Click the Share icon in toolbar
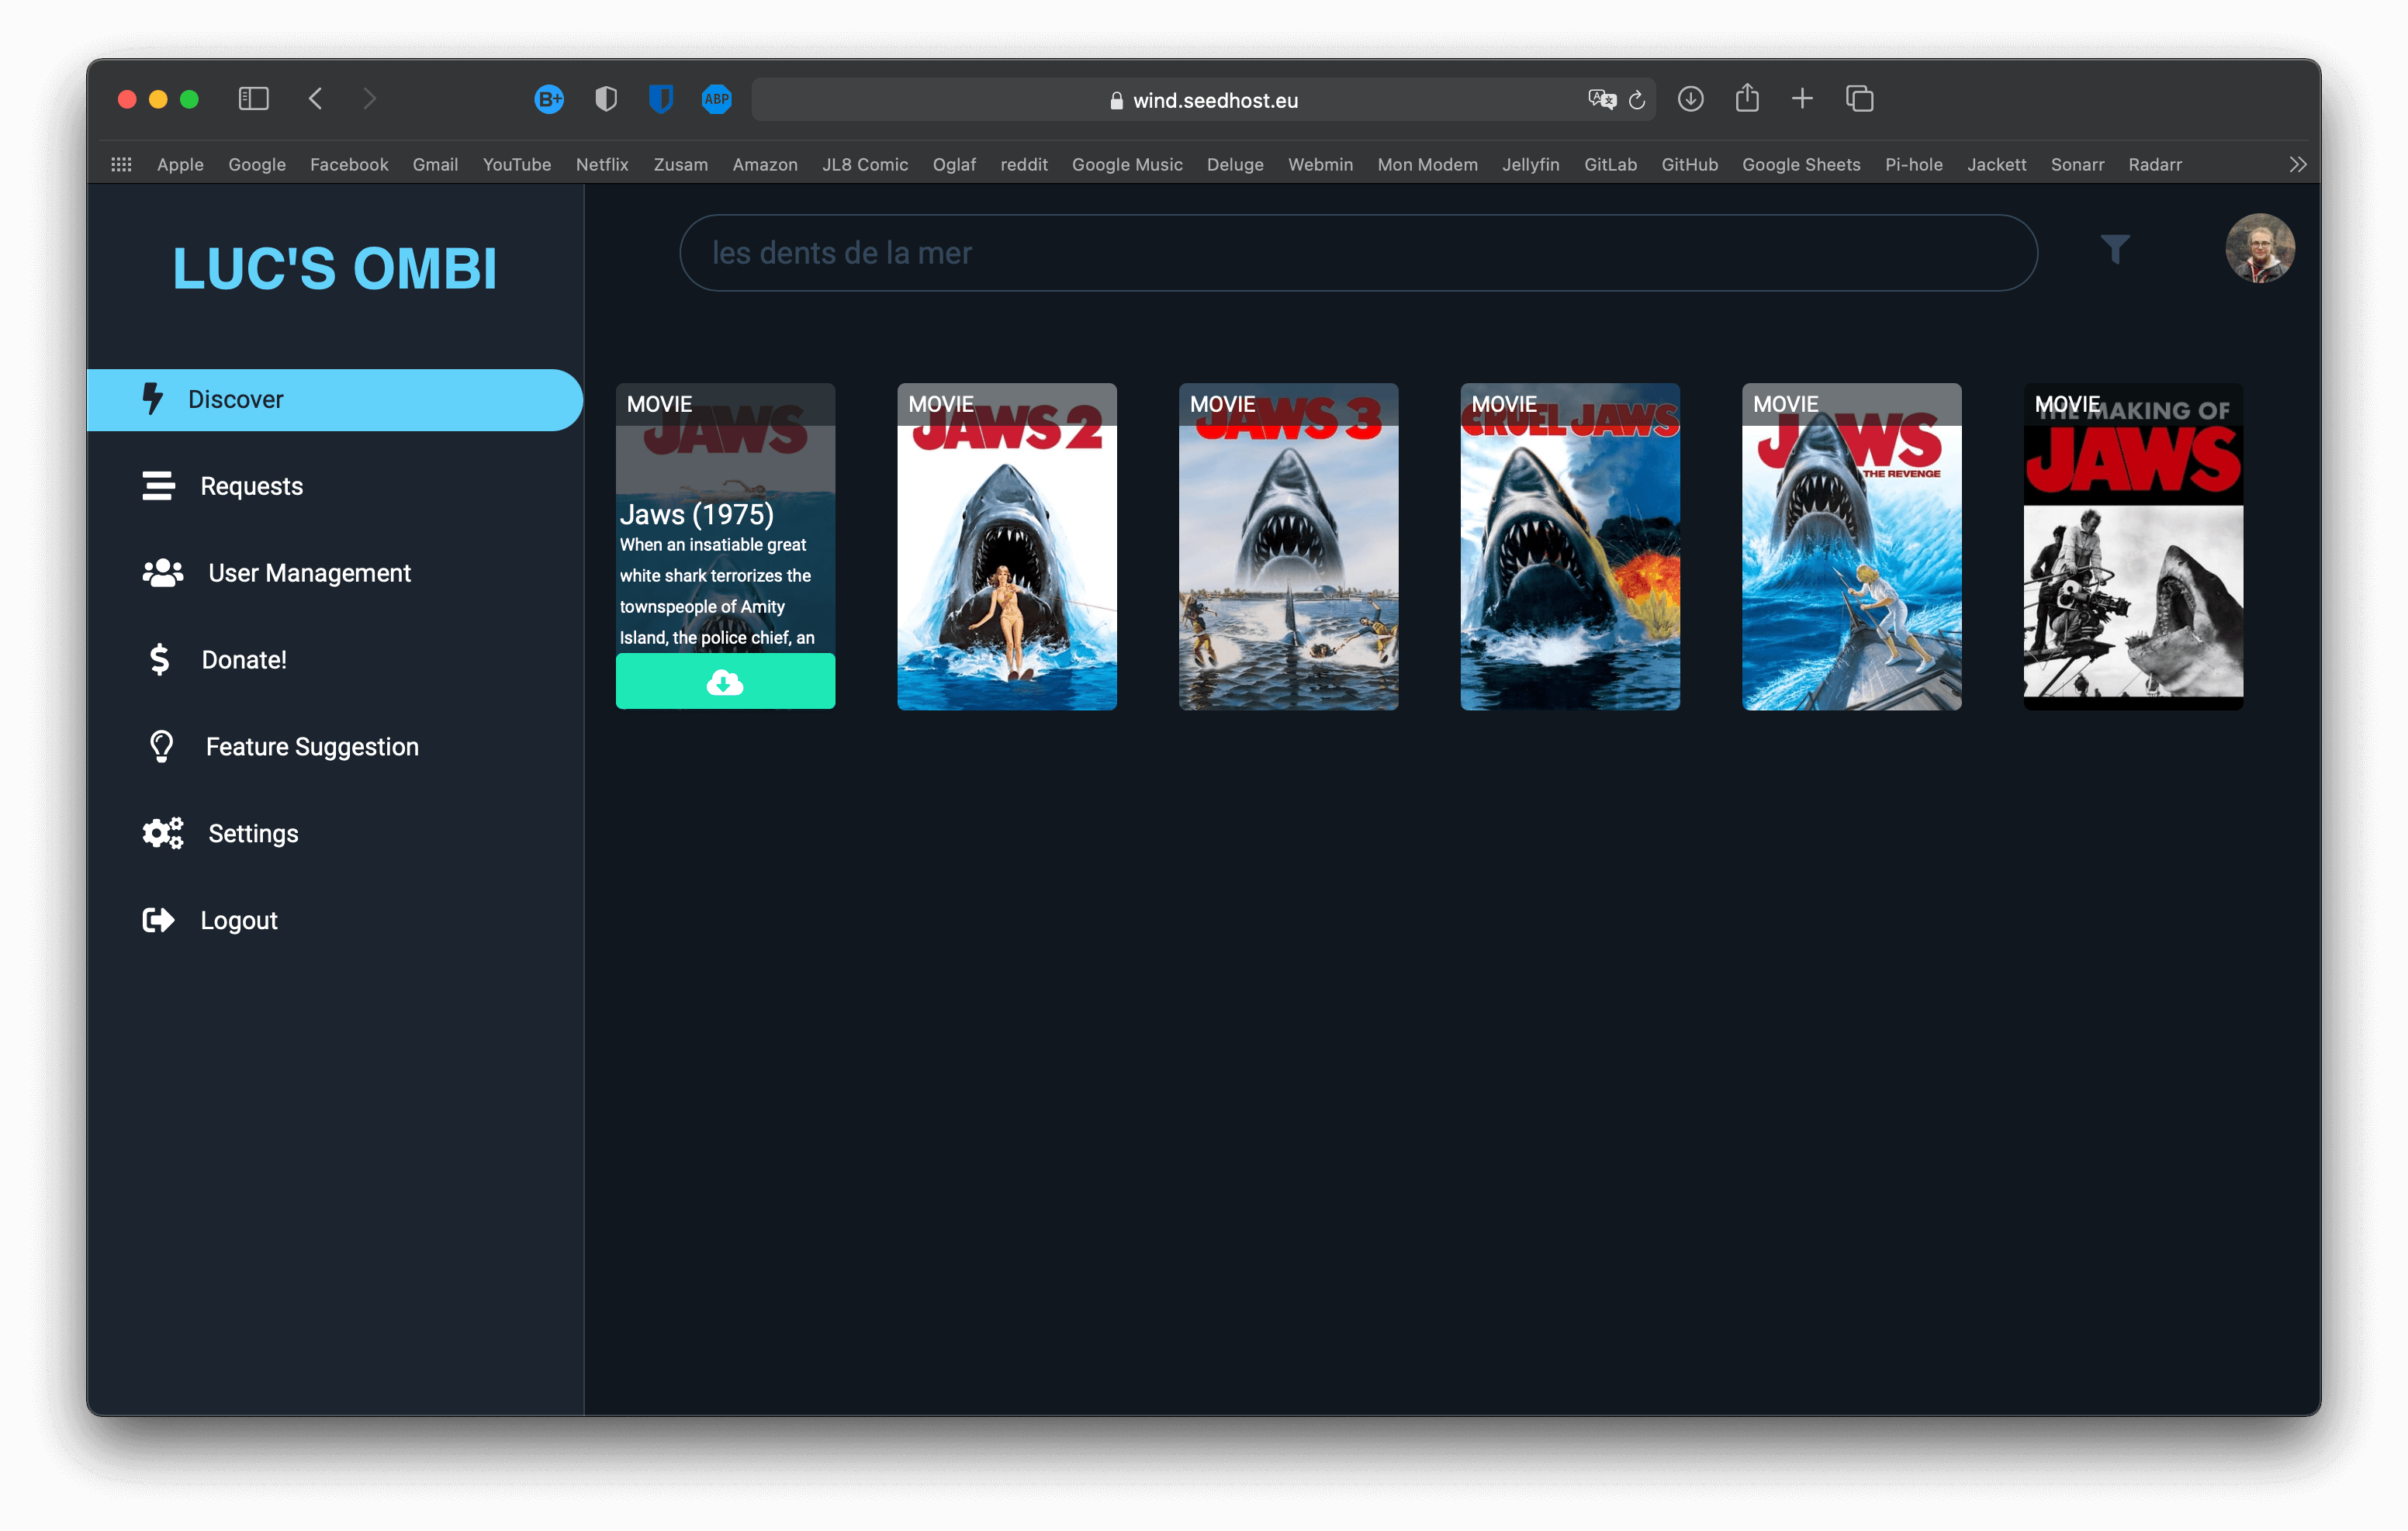The image size is (2408, 1531). (1746, 98)
